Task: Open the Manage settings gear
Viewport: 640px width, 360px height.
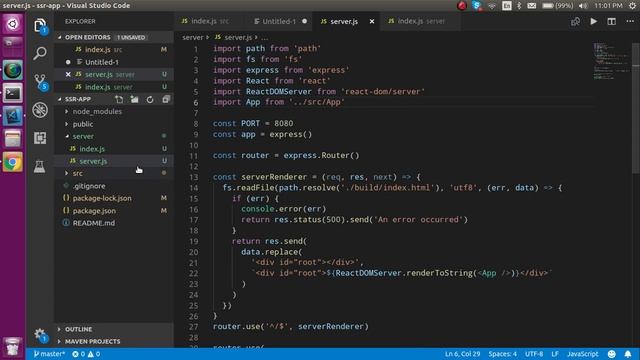Action: [40, 335]
